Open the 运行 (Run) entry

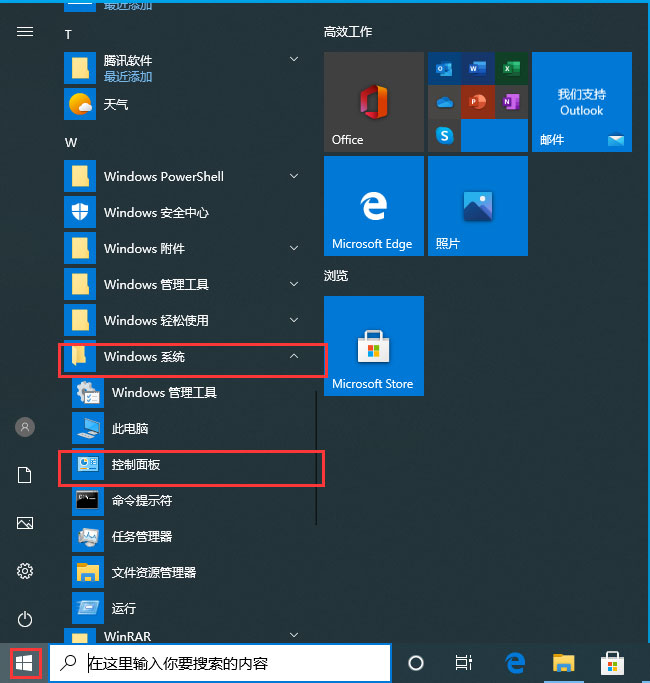[124, 609]
